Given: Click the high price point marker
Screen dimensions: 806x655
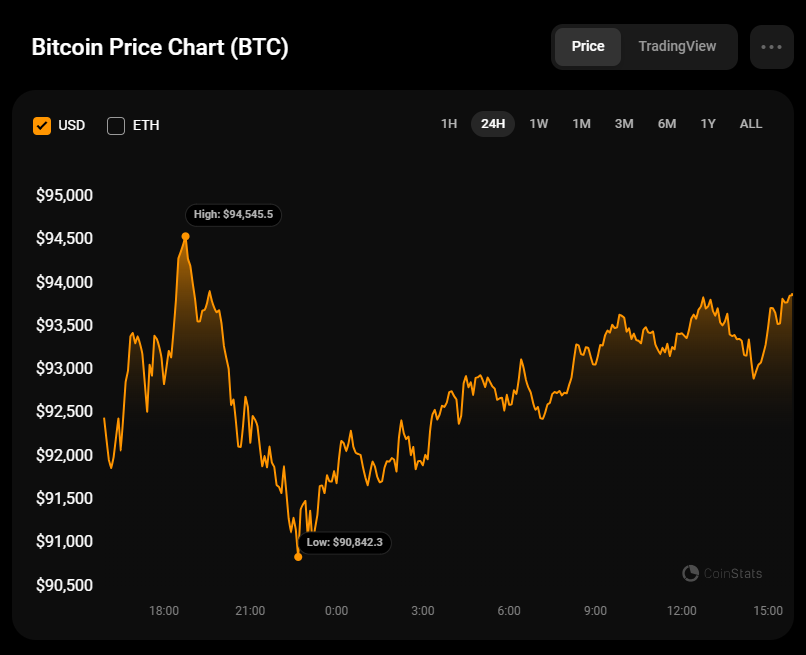Looking at the screenshot, I should (185, 237).
